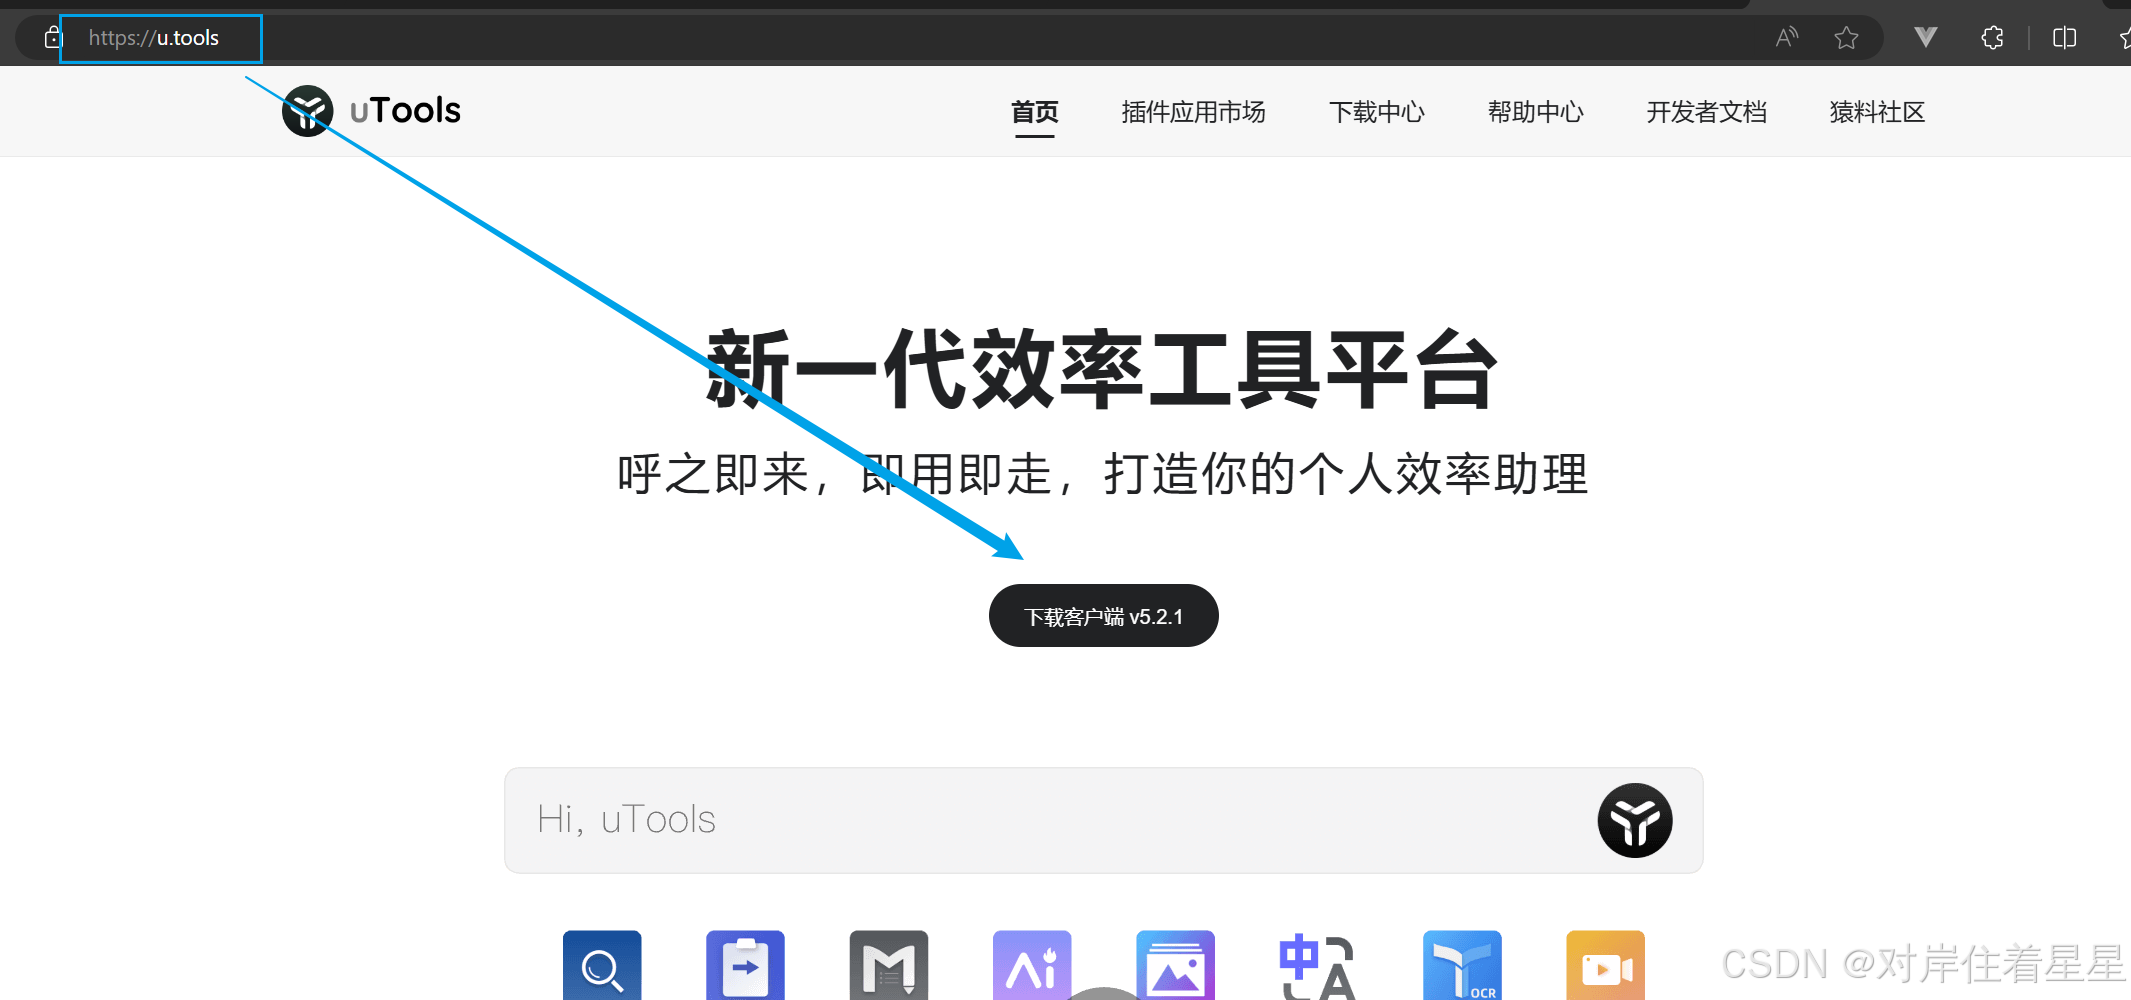Click the https://u.tools address field
2131x1000 pixels.
(x=154, y=38)
